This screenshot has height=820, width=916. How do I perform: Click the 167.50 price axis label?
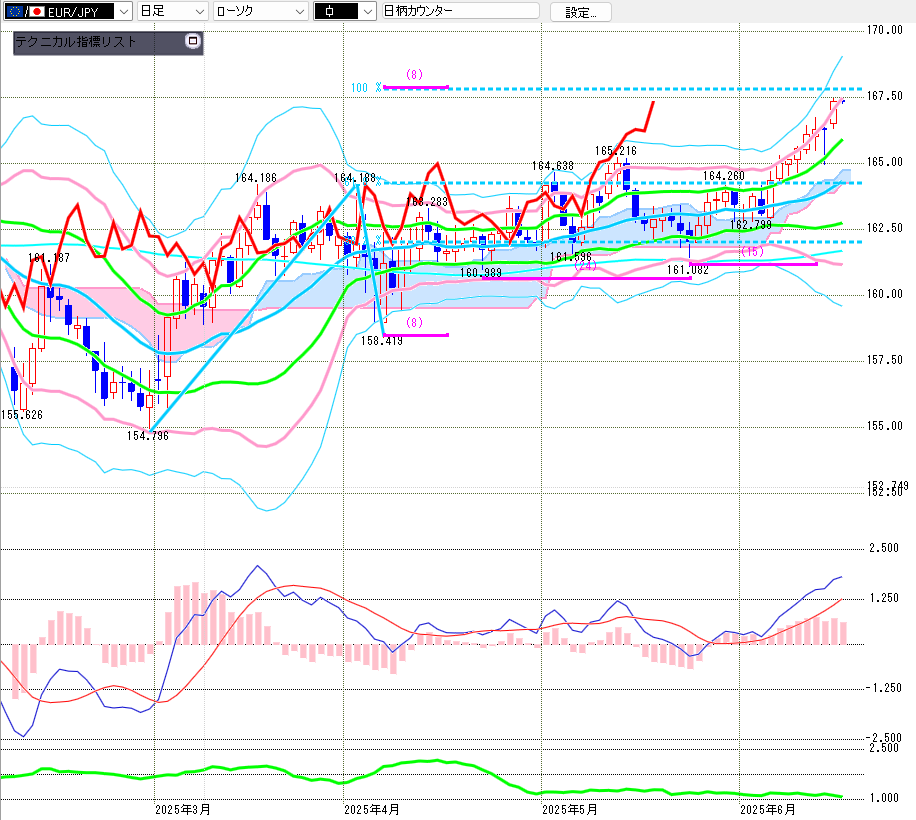(884, 96)
